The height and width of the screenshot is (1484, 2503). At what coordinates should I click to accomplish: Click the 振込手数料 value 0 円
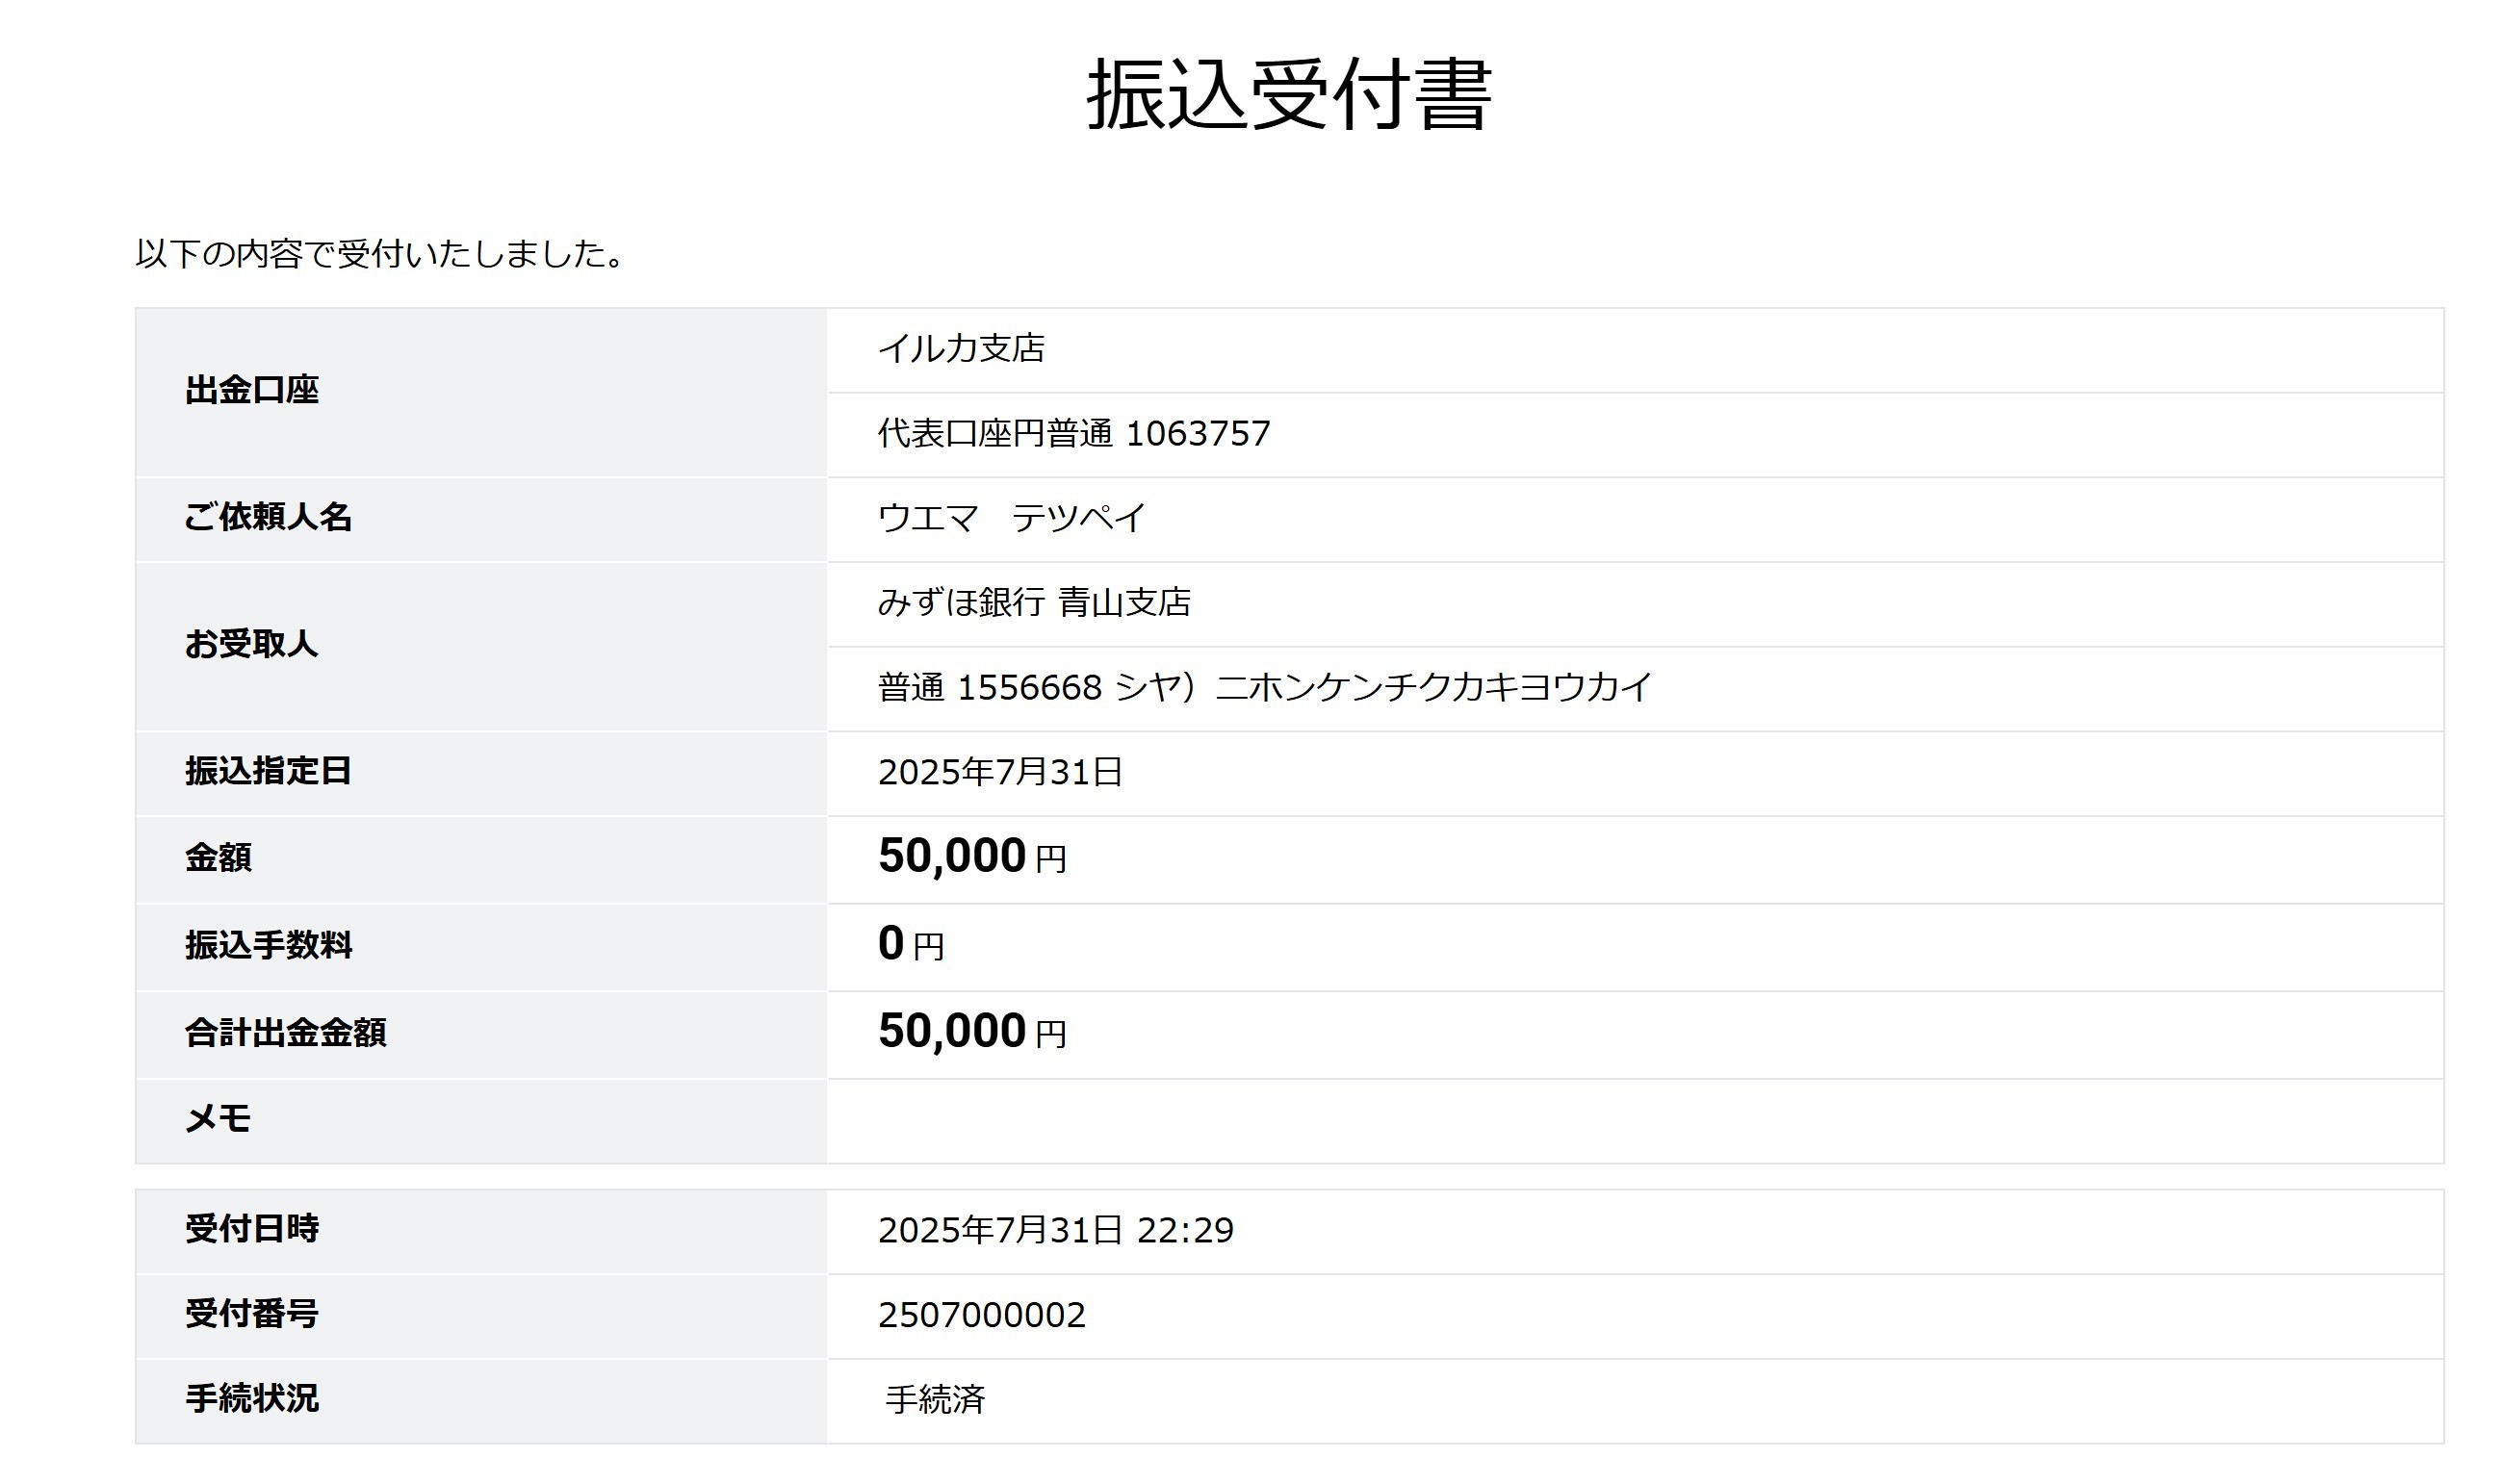coord(911,944)
